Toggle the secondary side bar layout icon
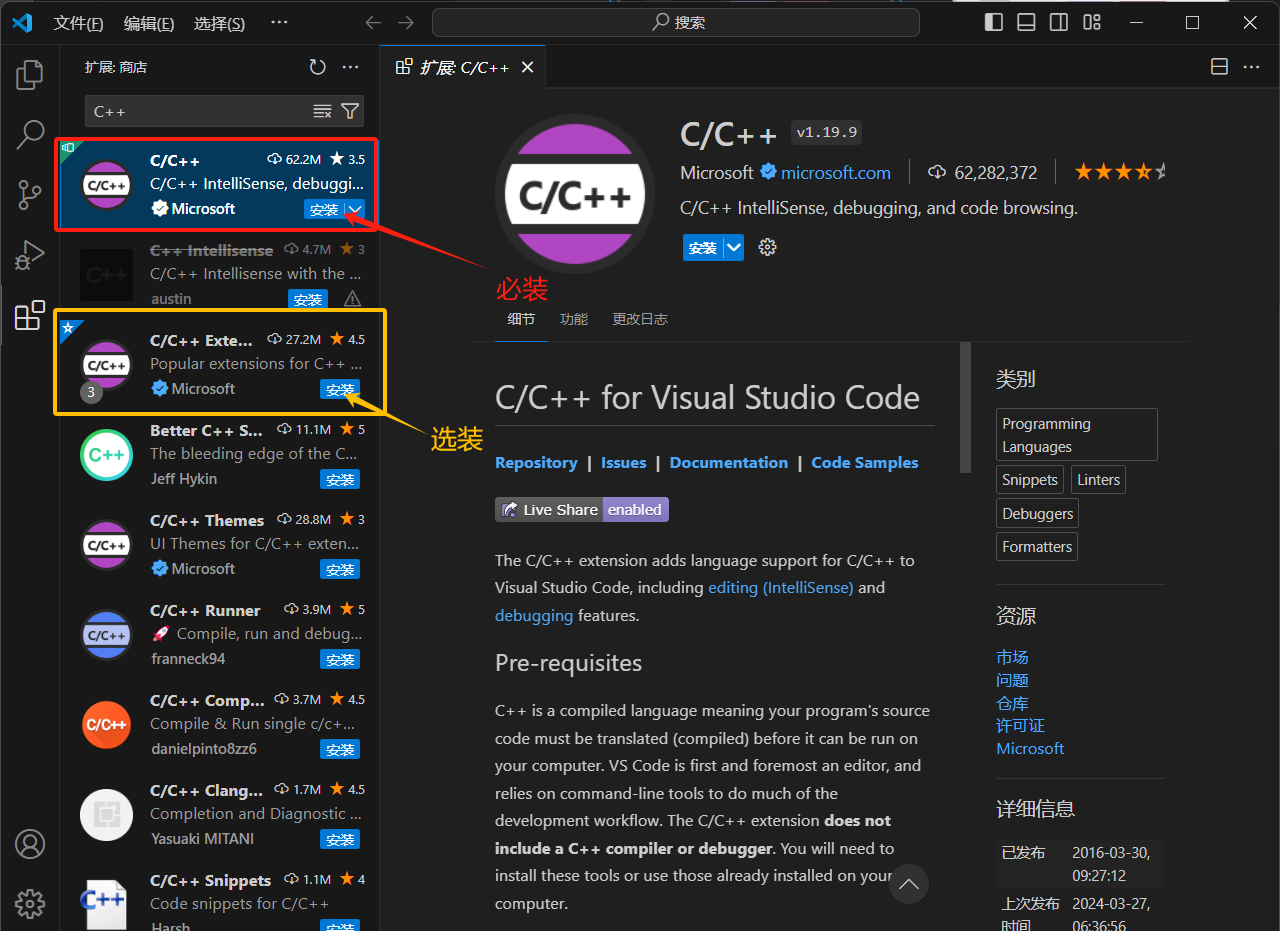The height and width of the screenshot is (931, 1280). 1059,22
